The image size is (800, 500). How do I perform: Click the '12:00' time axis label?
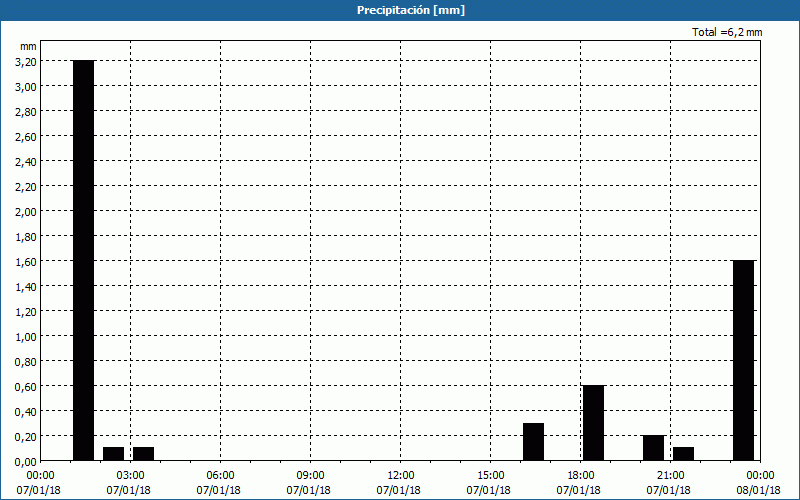pyautogui.click(x=401, y=476)
